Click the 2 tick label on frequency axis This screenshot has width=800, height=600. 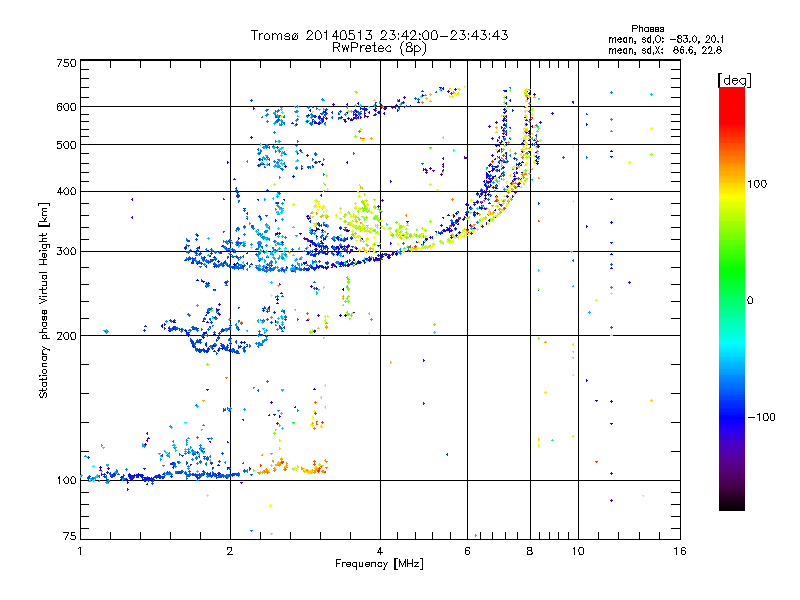(230, 551)
